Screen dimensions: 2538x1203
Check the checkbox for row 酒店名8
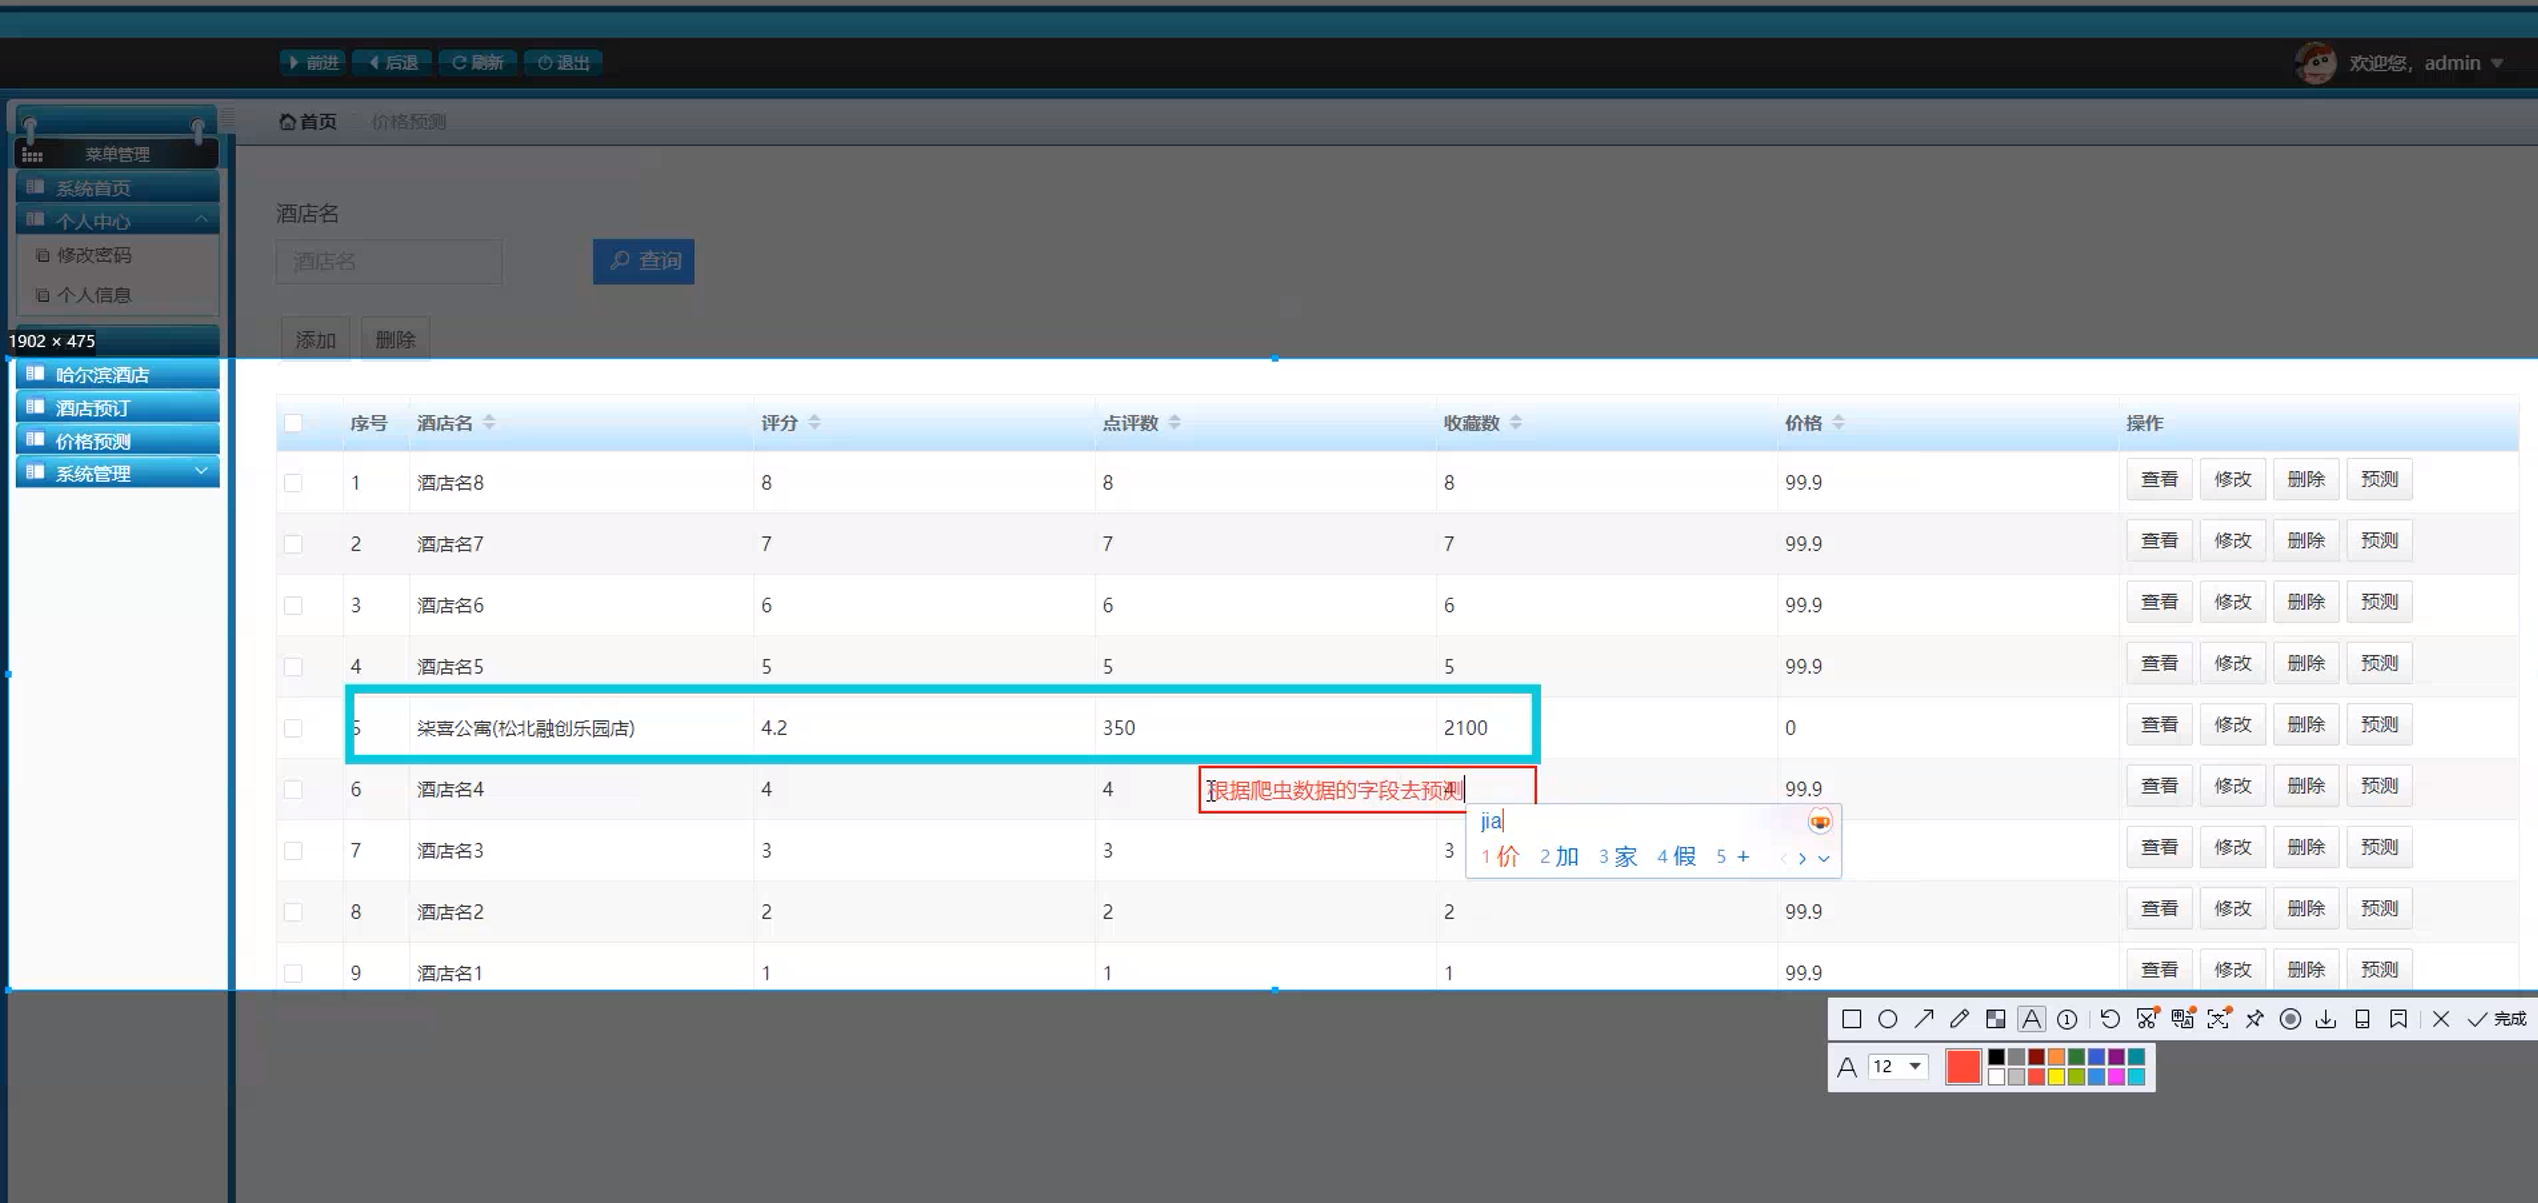(293, 483)
